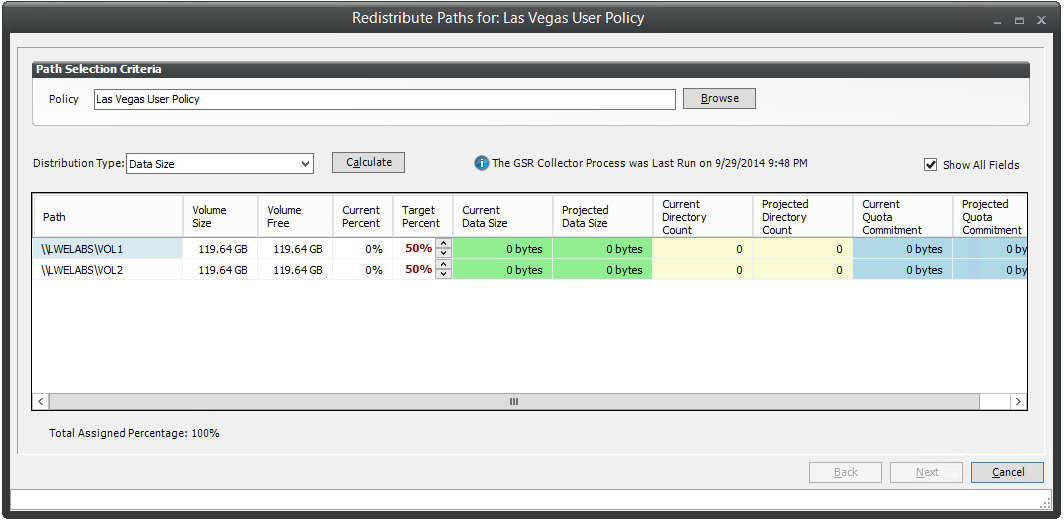Sort by Volume Free column header

coord(295,216)
